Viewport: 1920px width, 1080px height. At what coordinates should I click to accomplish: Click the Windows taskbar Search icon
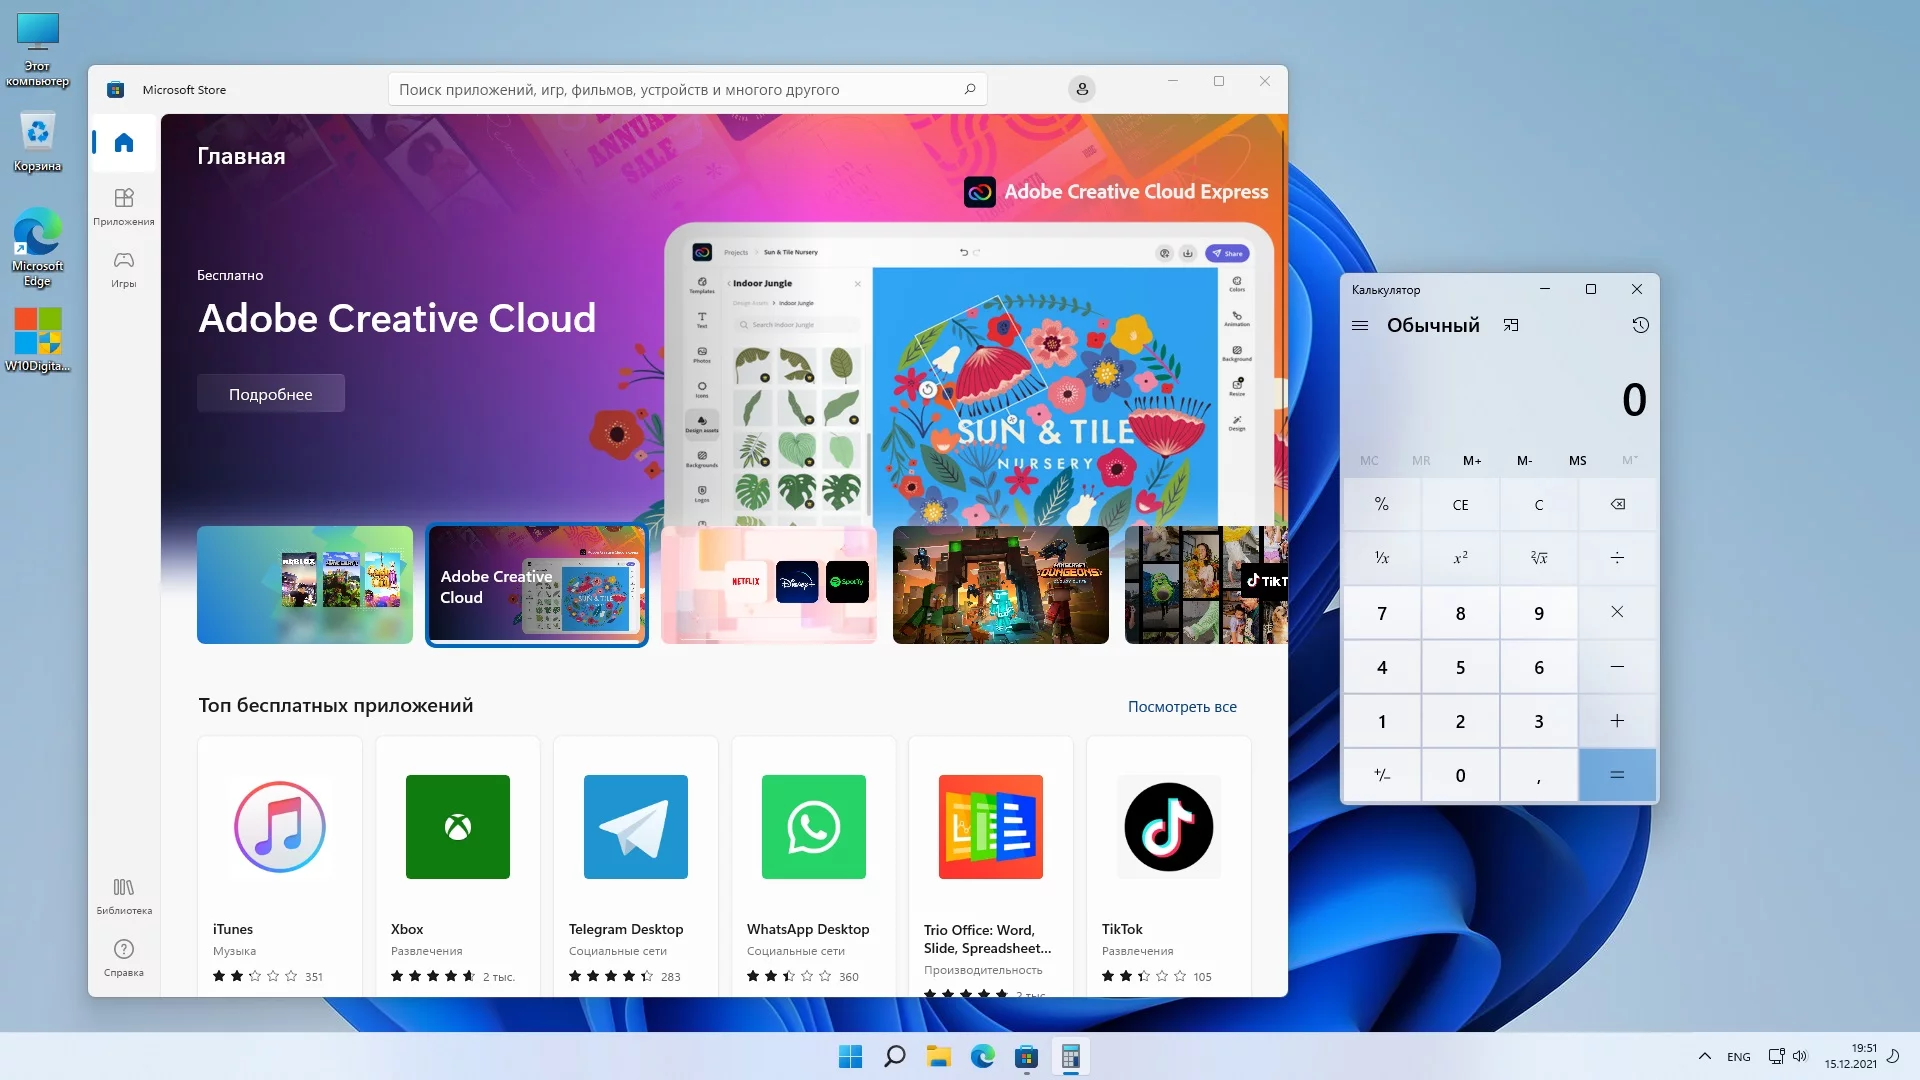tap(894, 1055)
